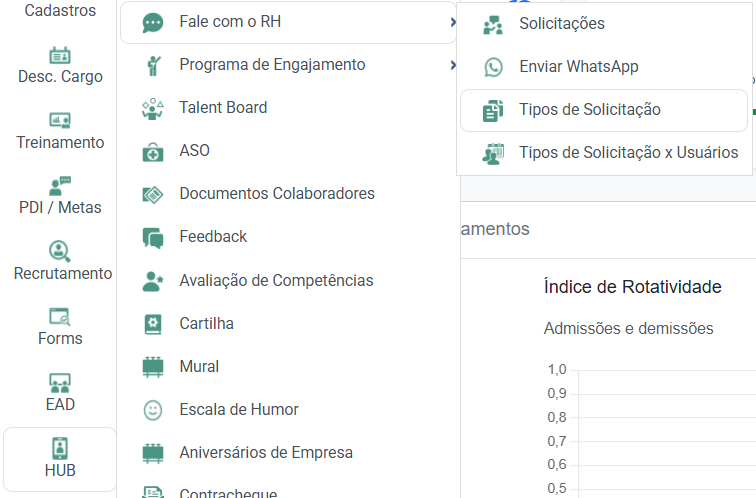Click the Enviar WhatsApp icon
Image resolution: width=756 pixels, height=498 pixels.
(x=493, y=67)
